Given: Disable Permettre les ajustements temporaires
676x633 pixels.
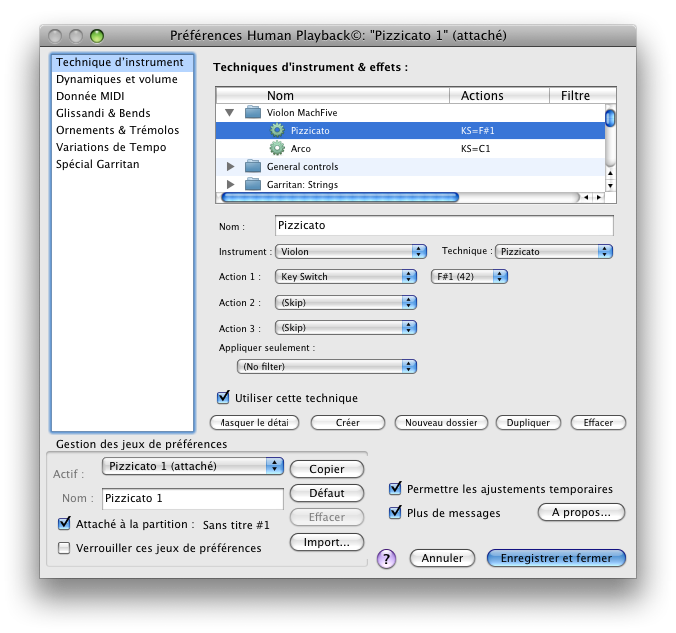Looking at the screenshot, I should (x=395, y=489).
